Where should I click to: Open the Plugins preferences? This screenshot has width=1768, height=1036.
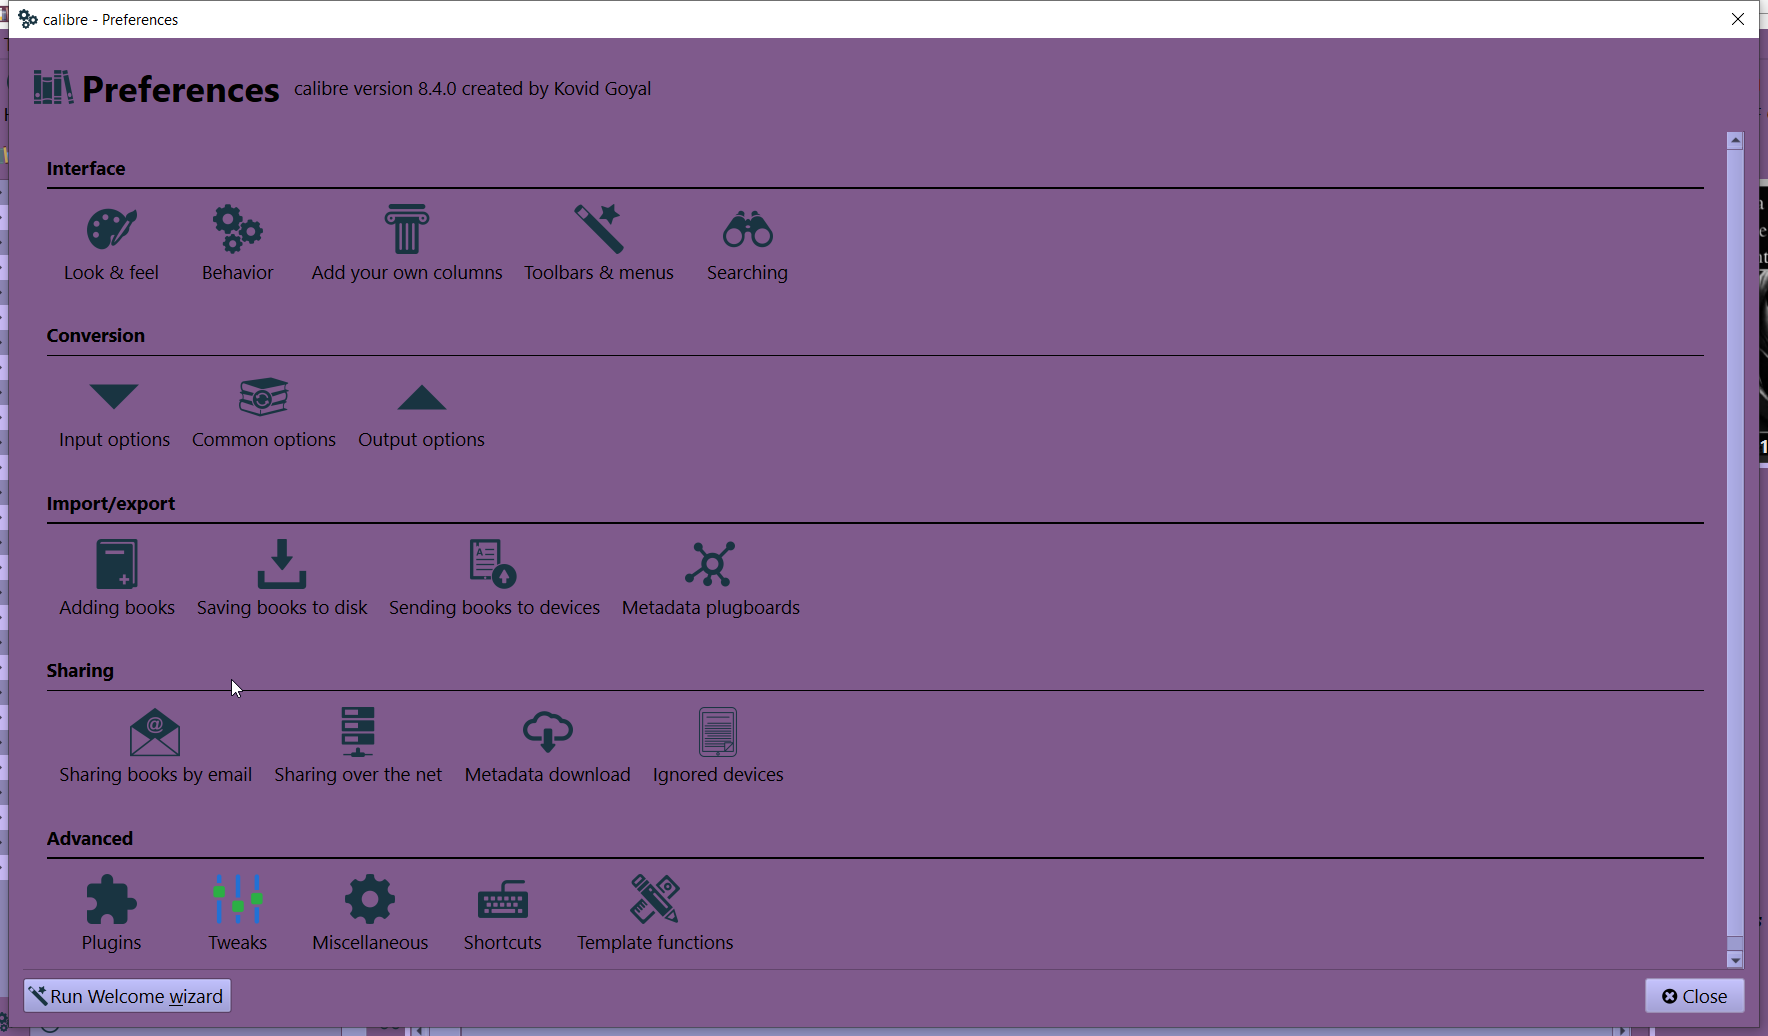(111, 914)
